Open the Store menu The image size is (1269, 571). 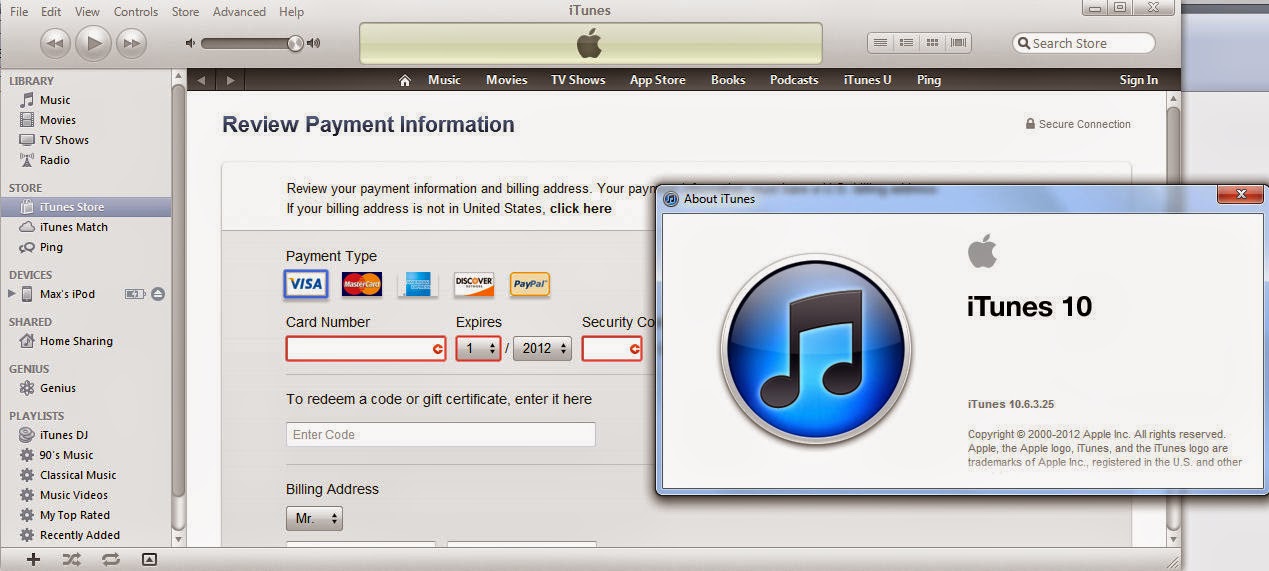185,12
